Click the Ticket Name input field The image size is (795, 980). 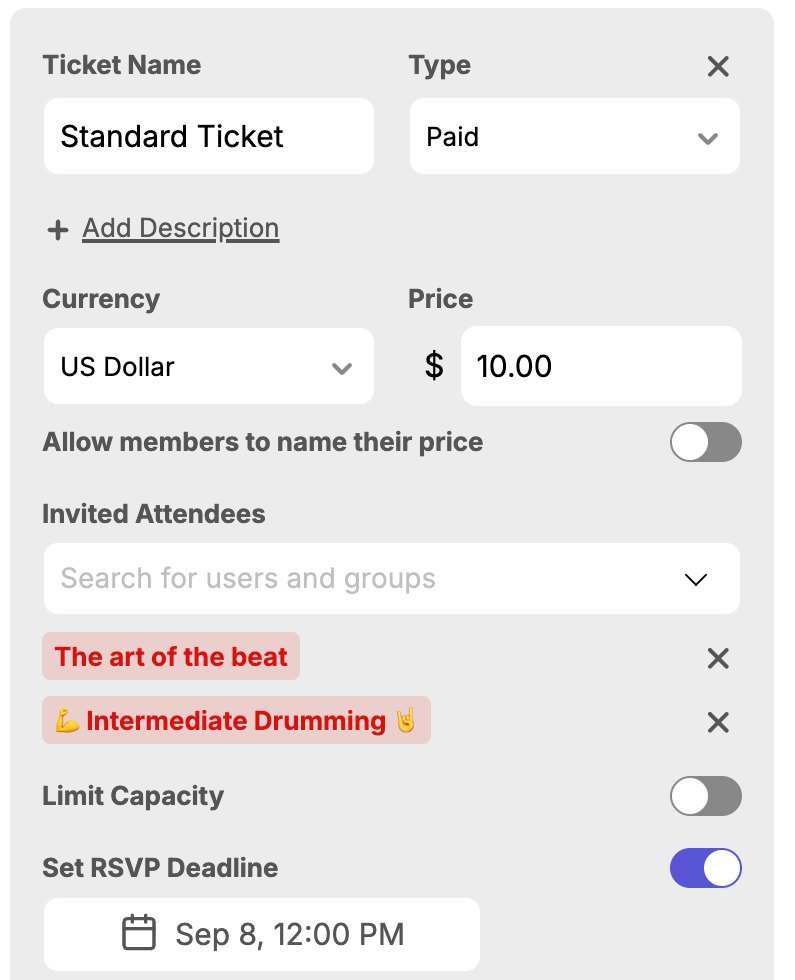pos(208,137)
